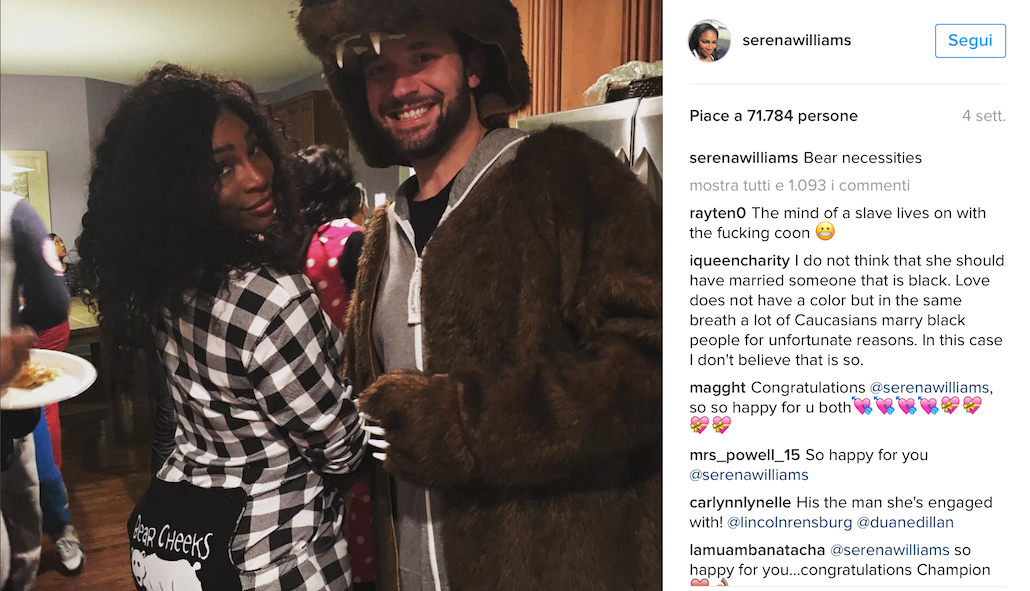The height and width of the screenshot is (591, 1030).
Task: Open the mrs_powell_15 commenter profile
Action: [x=744, y=455]
